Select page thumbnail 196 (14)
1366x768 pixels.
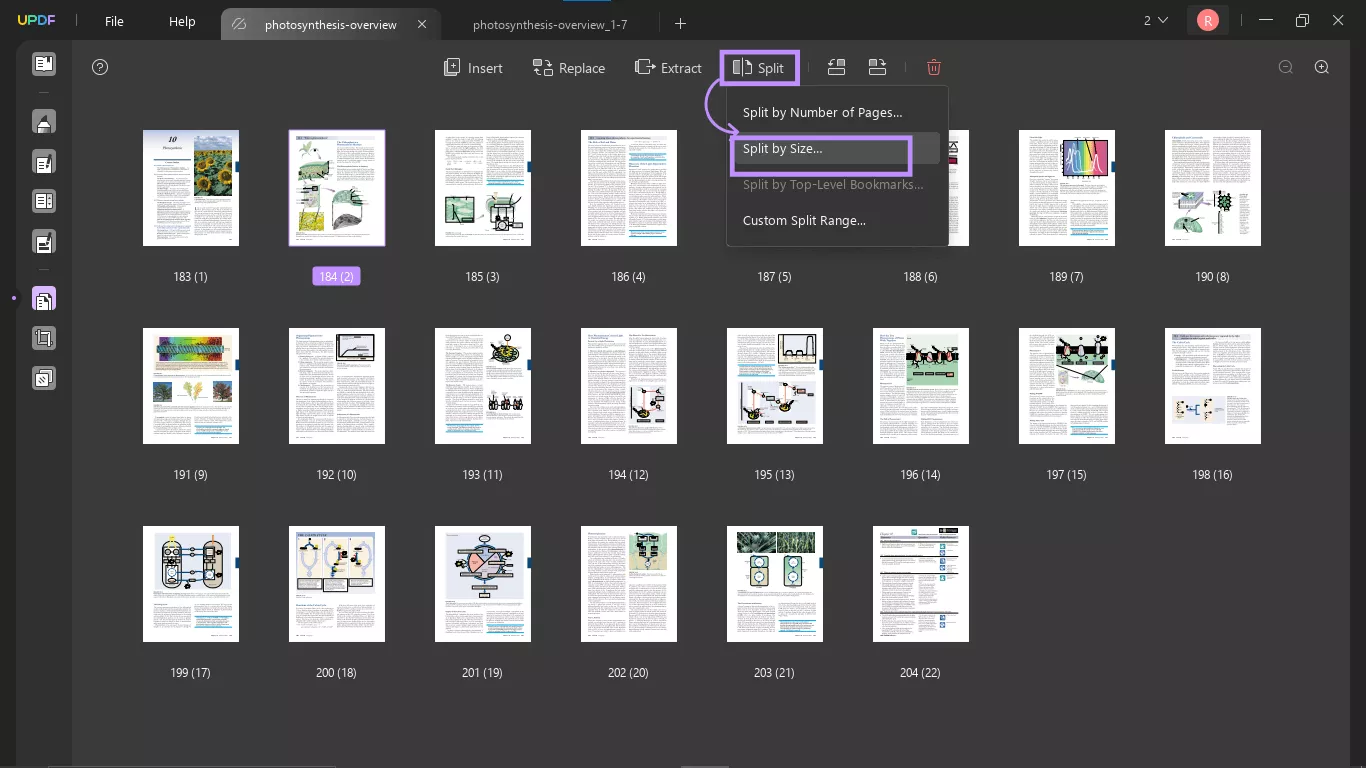[921, 385]
